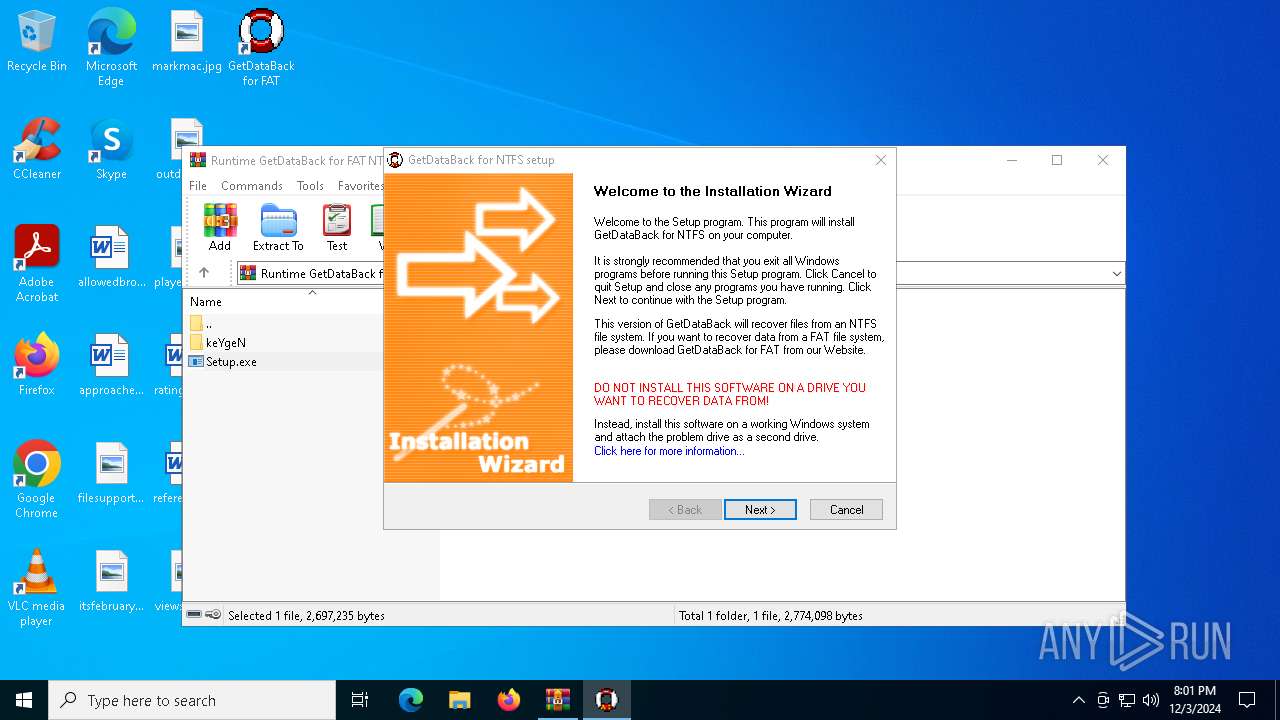1280x720 pixels.
Task: Click 'Selected 1 file, 2,697,235 bytes' status text
Action: (306, 616)
